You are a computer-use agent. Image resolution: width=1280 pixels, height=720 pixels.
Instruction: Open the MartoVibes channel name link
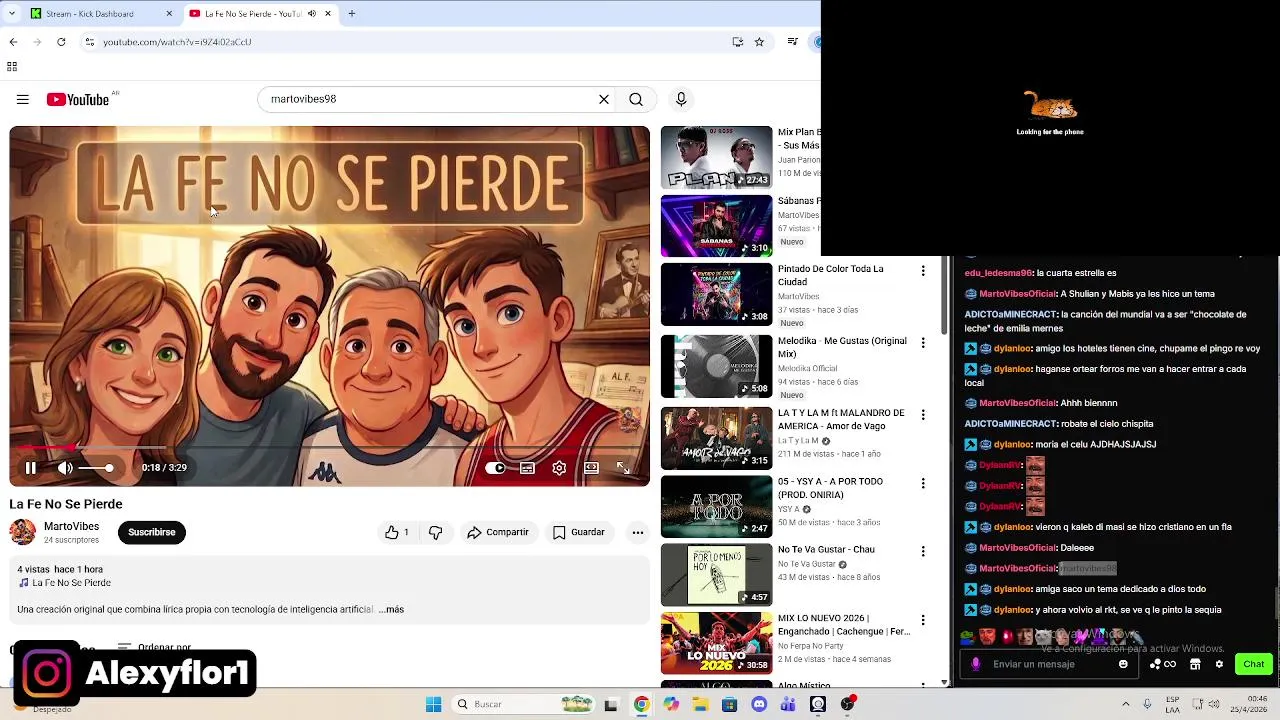point(71,526)
